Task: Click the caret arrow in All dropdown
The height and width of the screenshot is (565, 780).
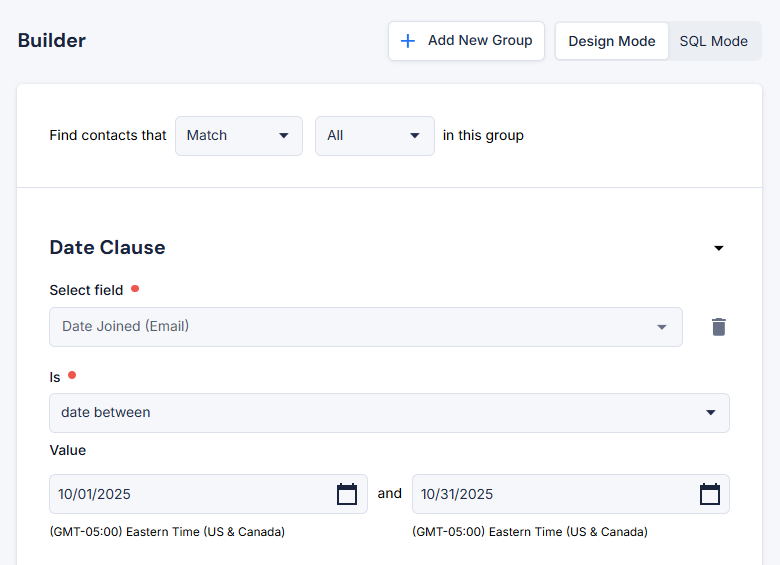Action: [x=415, y=136]
